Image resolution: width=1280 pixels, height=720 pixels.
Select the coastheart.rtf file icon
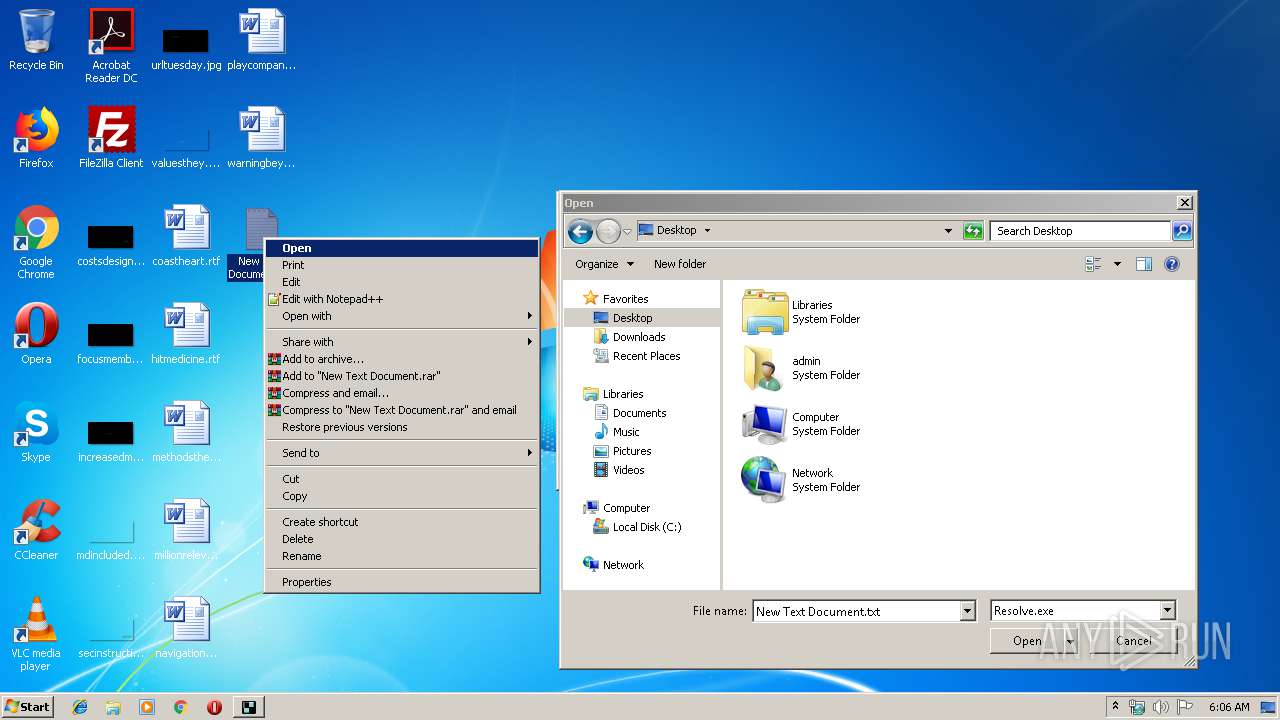tap(186, 235)
